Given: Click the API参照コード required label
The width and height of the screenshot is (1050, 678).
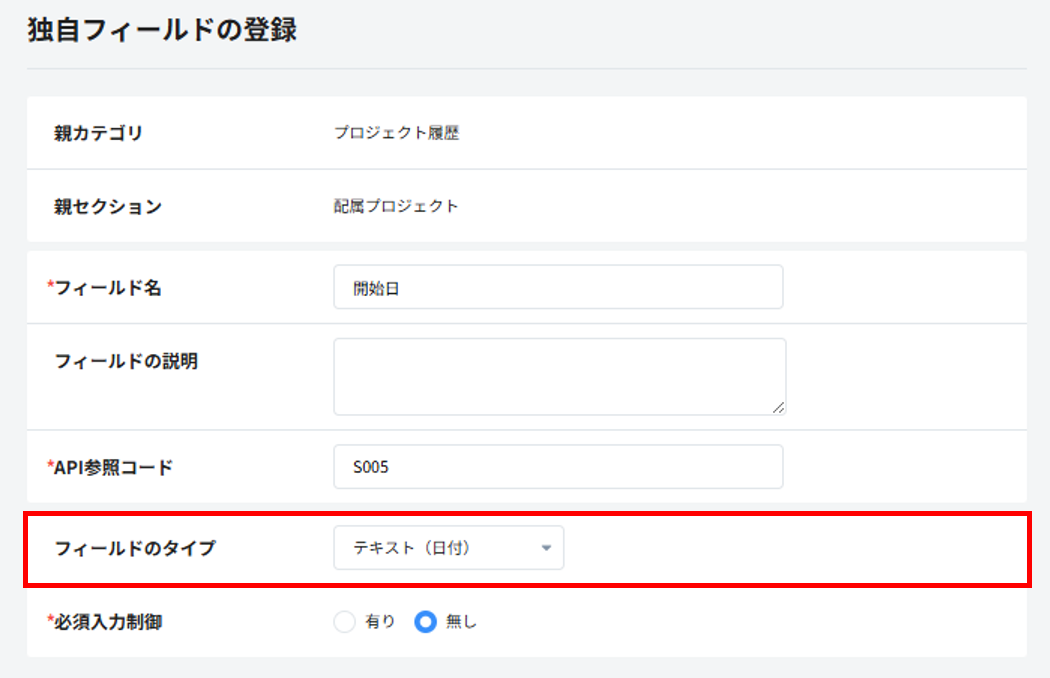Looking at the screenshot, I should pos(113,467).
